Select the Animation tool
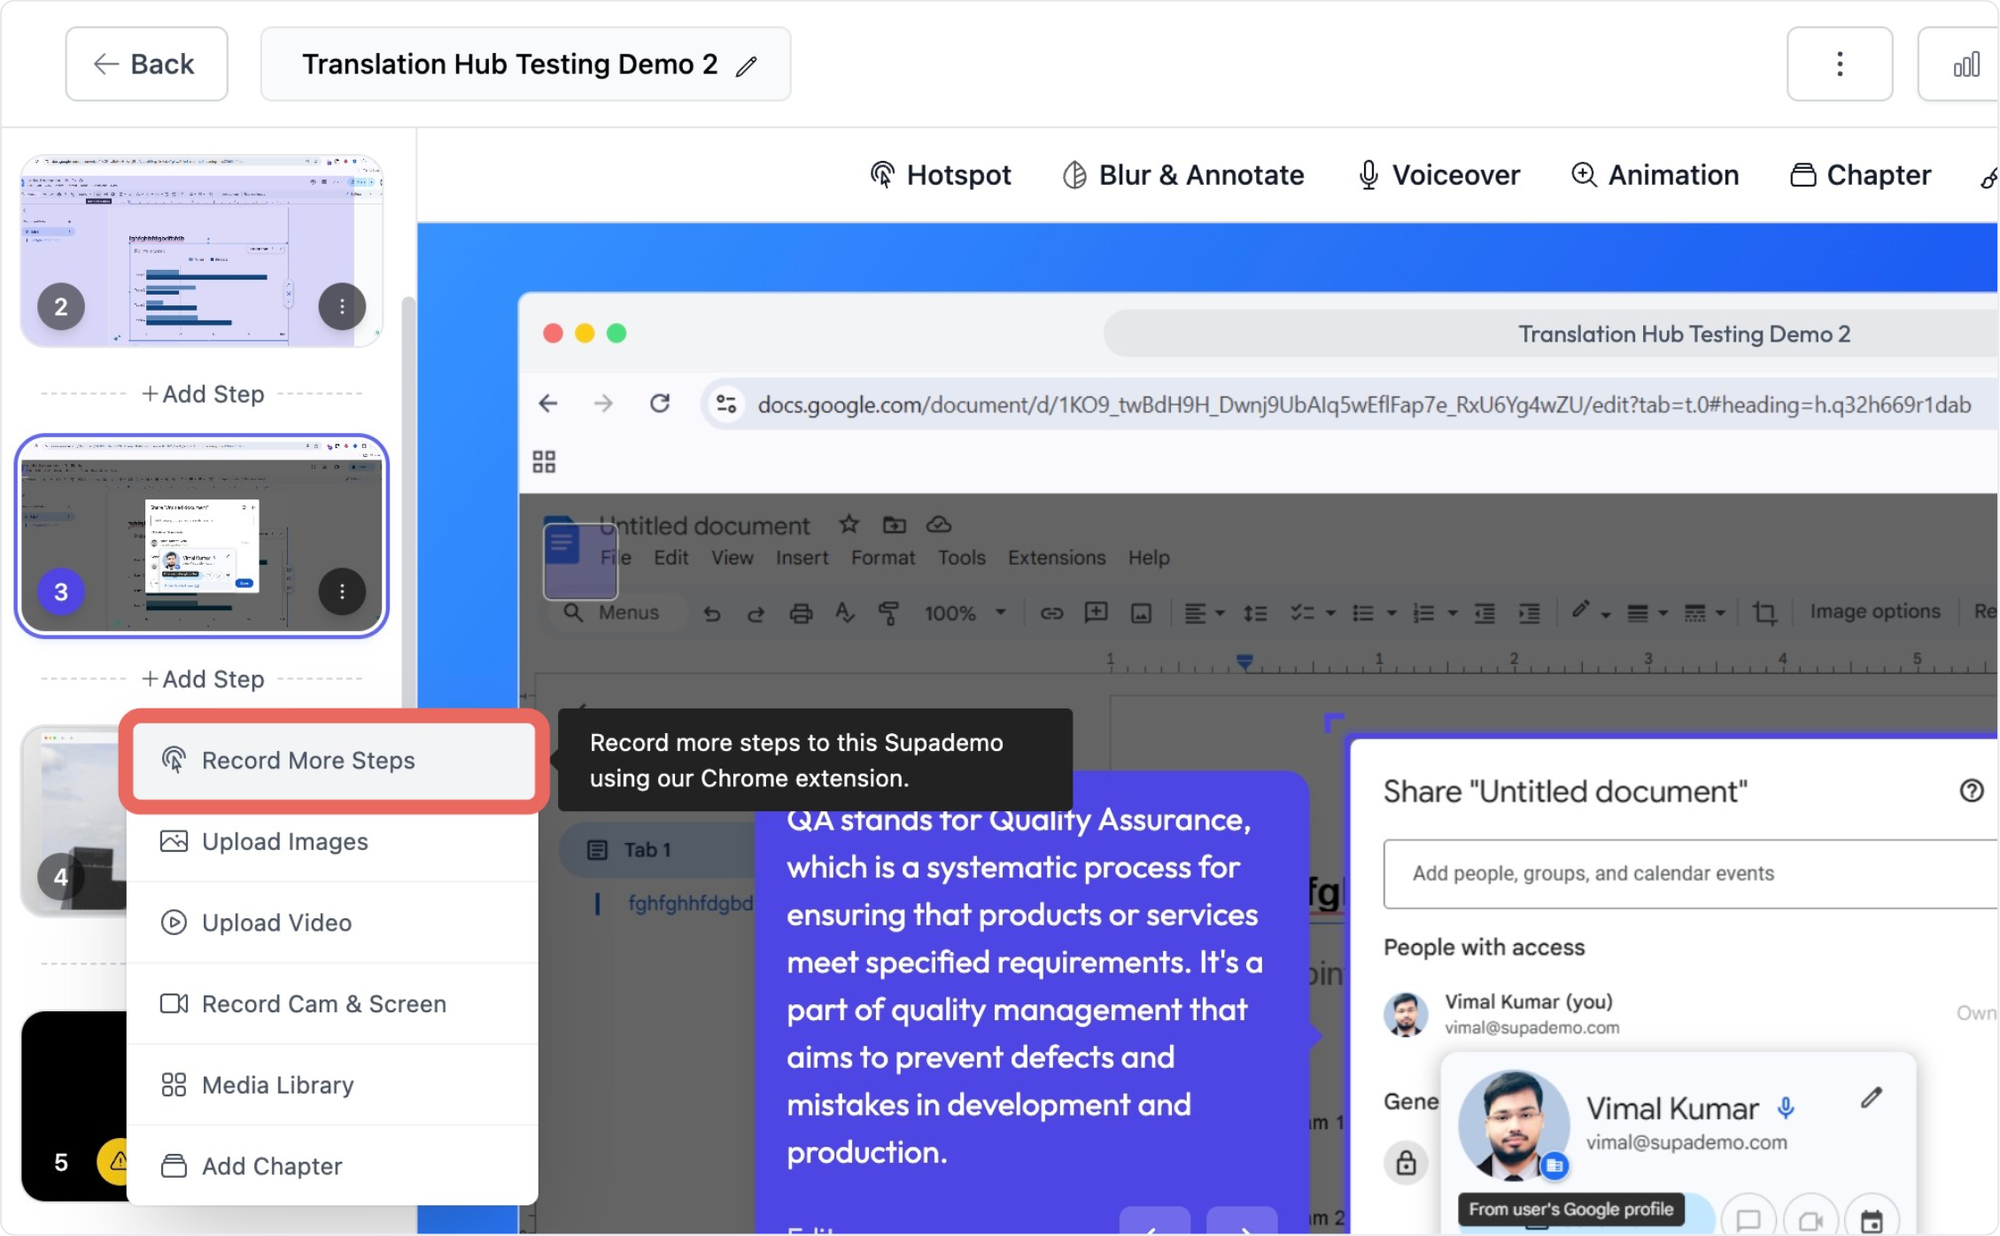2000x1236 pixels. click(1654, 175)
